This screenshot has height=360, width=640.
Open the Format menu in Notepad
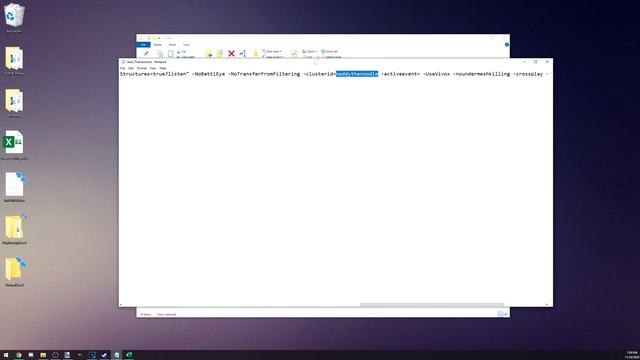click(x=142, y=68)
